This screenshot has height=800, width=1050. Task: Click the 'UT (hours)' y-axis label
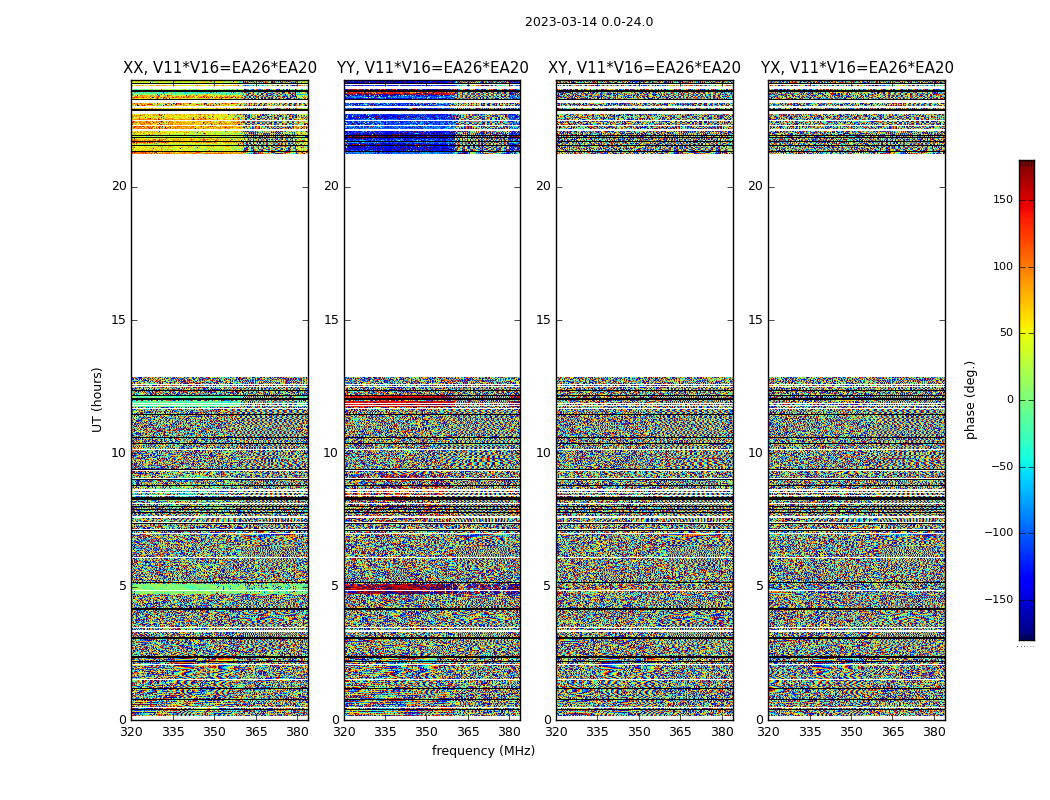[x=98, y=399]
